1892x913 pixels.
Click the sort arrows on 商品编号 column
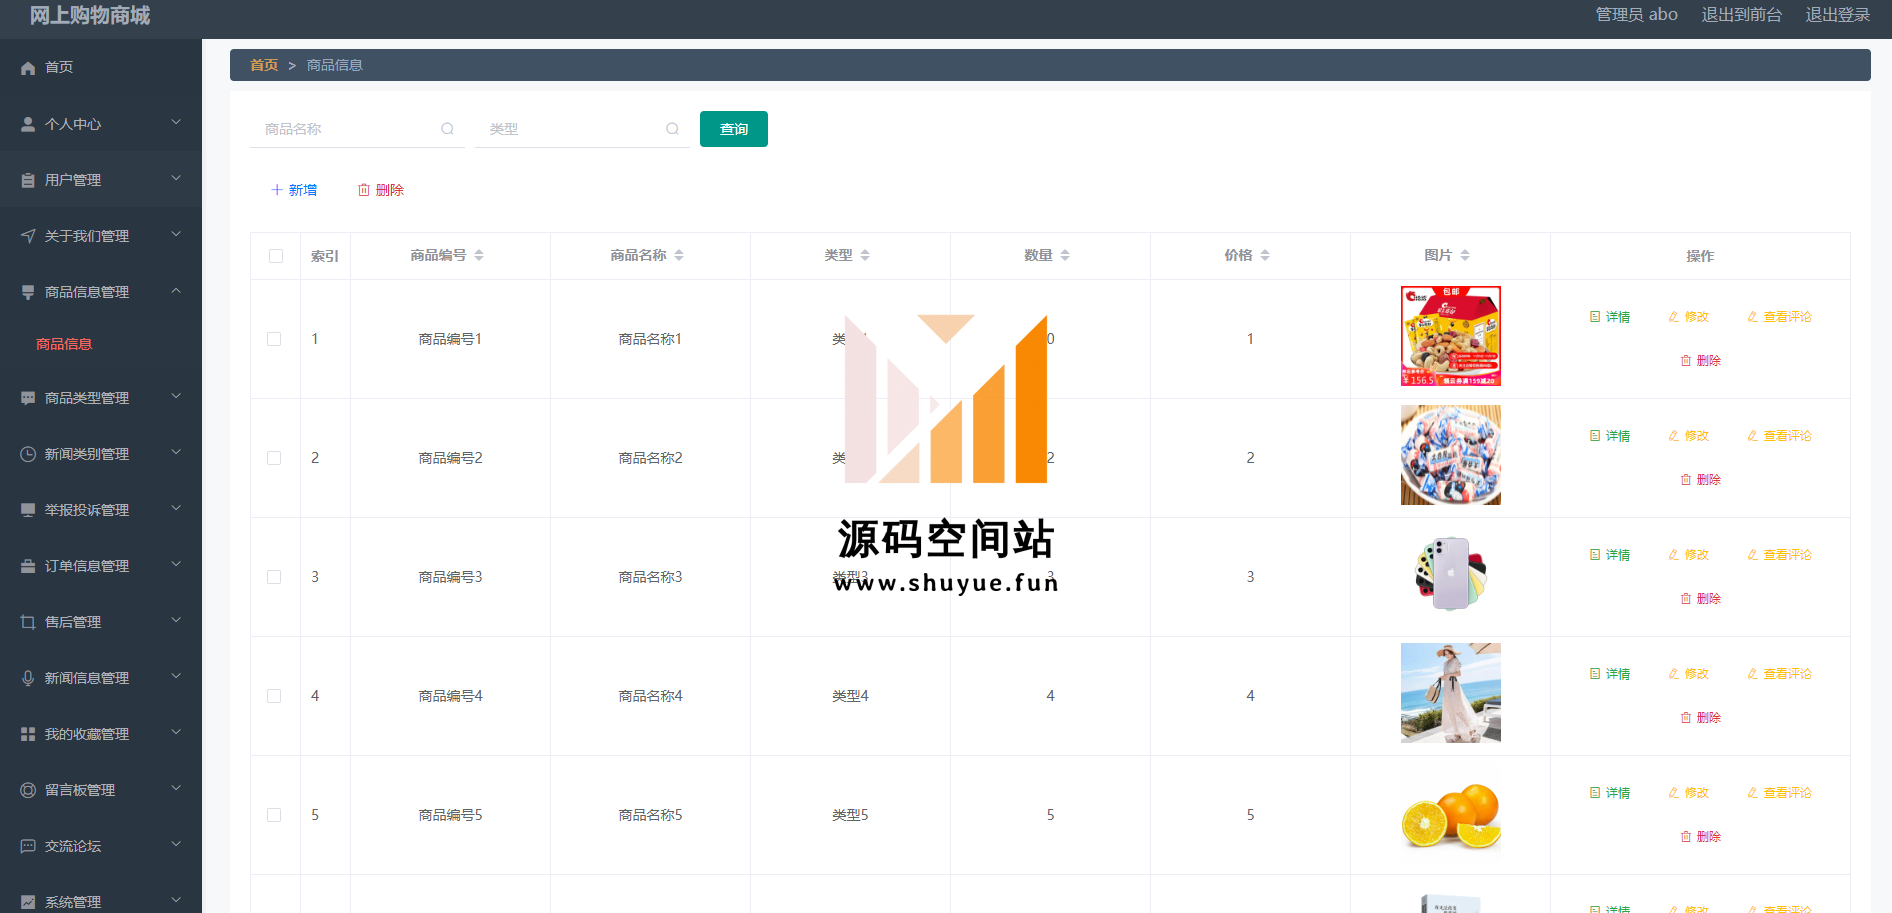[x=479, y=256]
